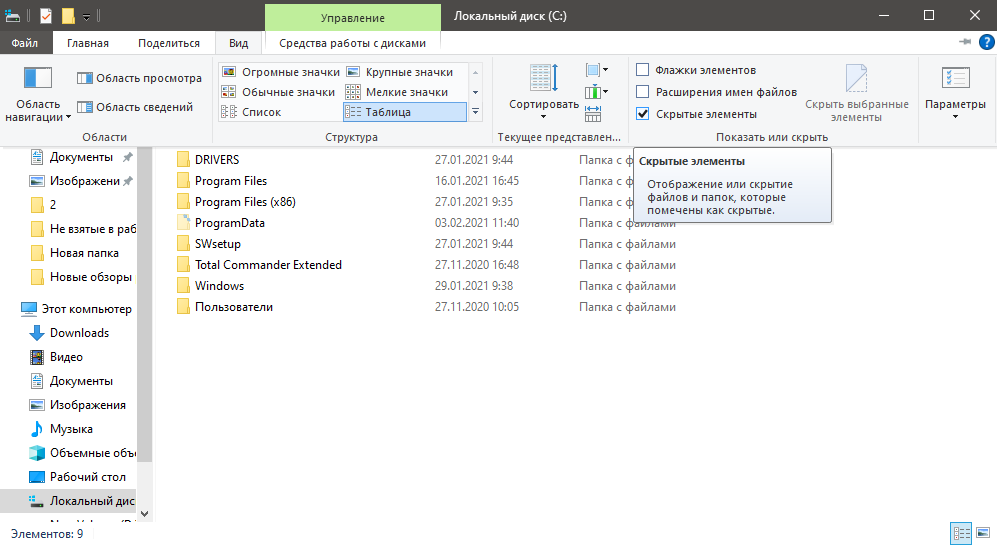Click the New folder icon in title bar

point(67,16)
